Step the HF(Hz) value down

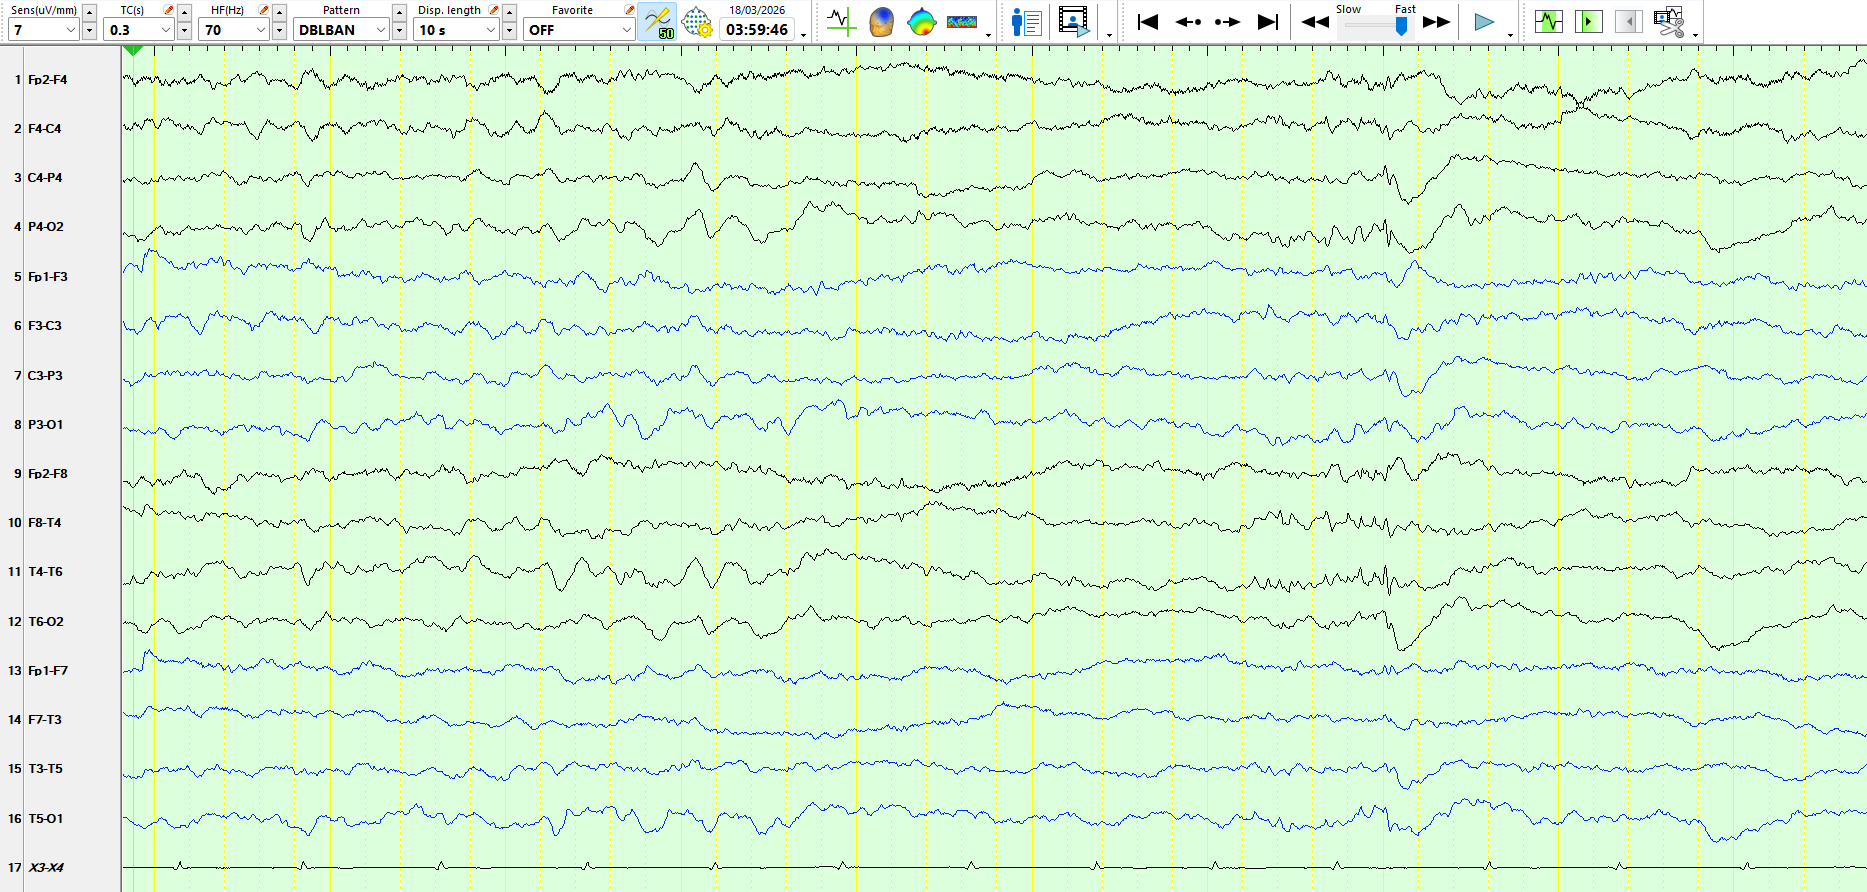pos(279,30)
